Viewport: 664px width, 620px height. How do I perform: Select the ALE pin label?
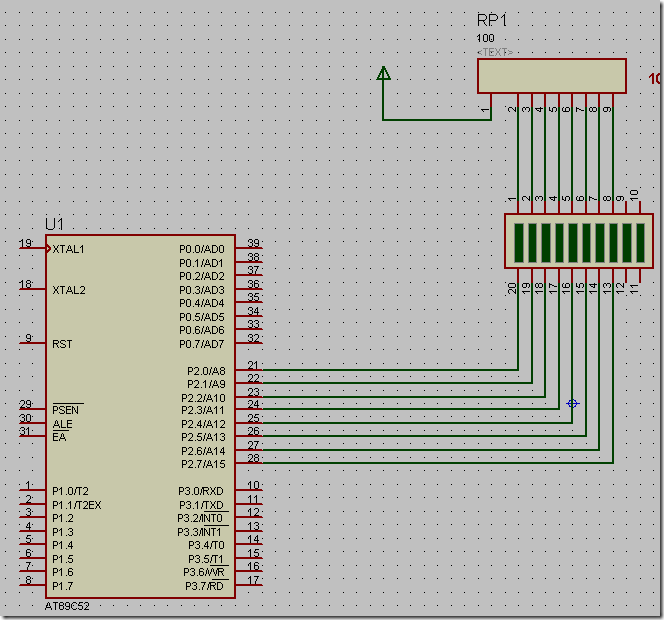point(62,424)
